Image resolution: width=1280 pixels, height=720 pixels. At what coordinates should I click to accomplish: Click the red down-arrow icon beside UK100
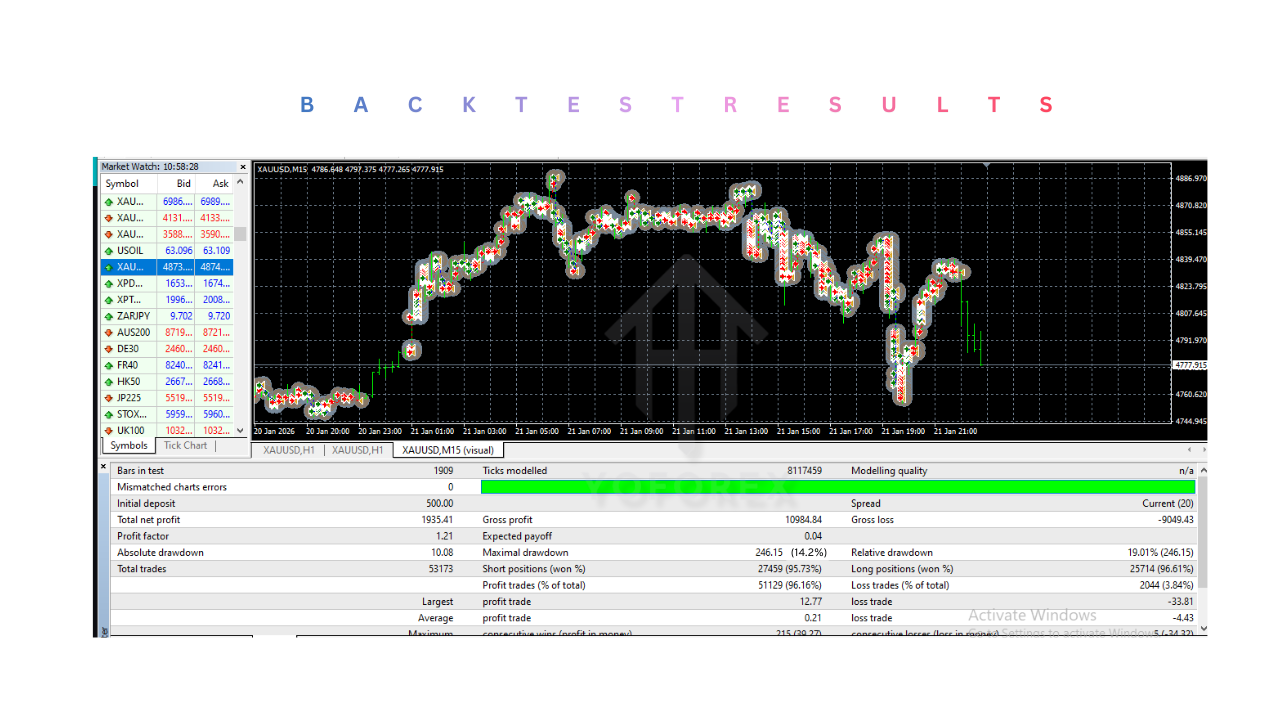point(107,429)
